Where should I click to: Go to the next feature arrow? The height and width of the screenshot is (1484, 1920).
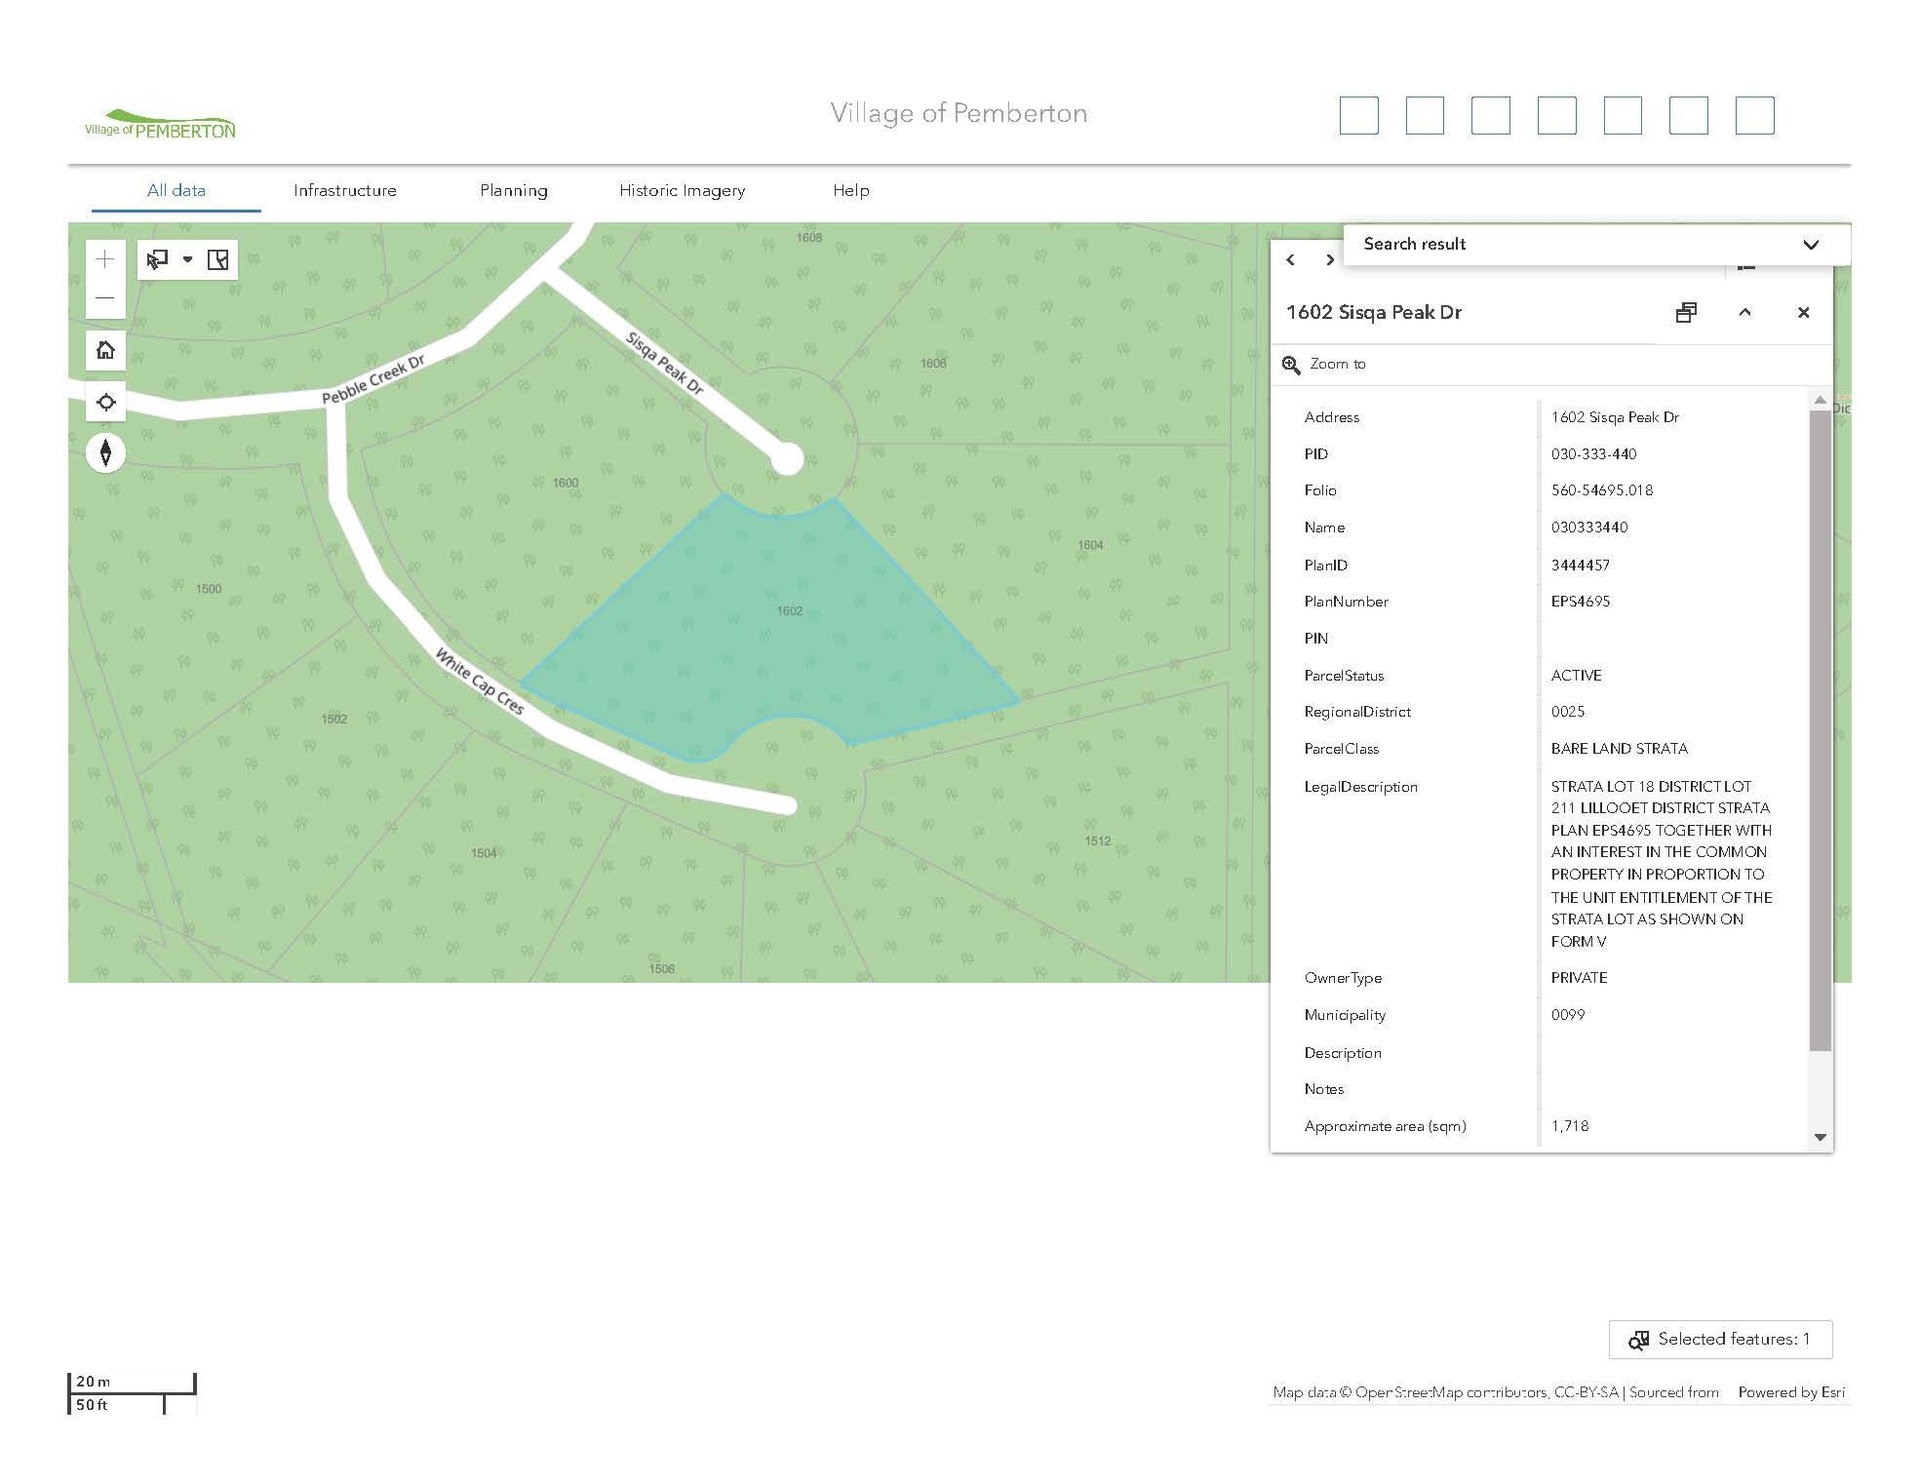click(x=1329, y=260)
